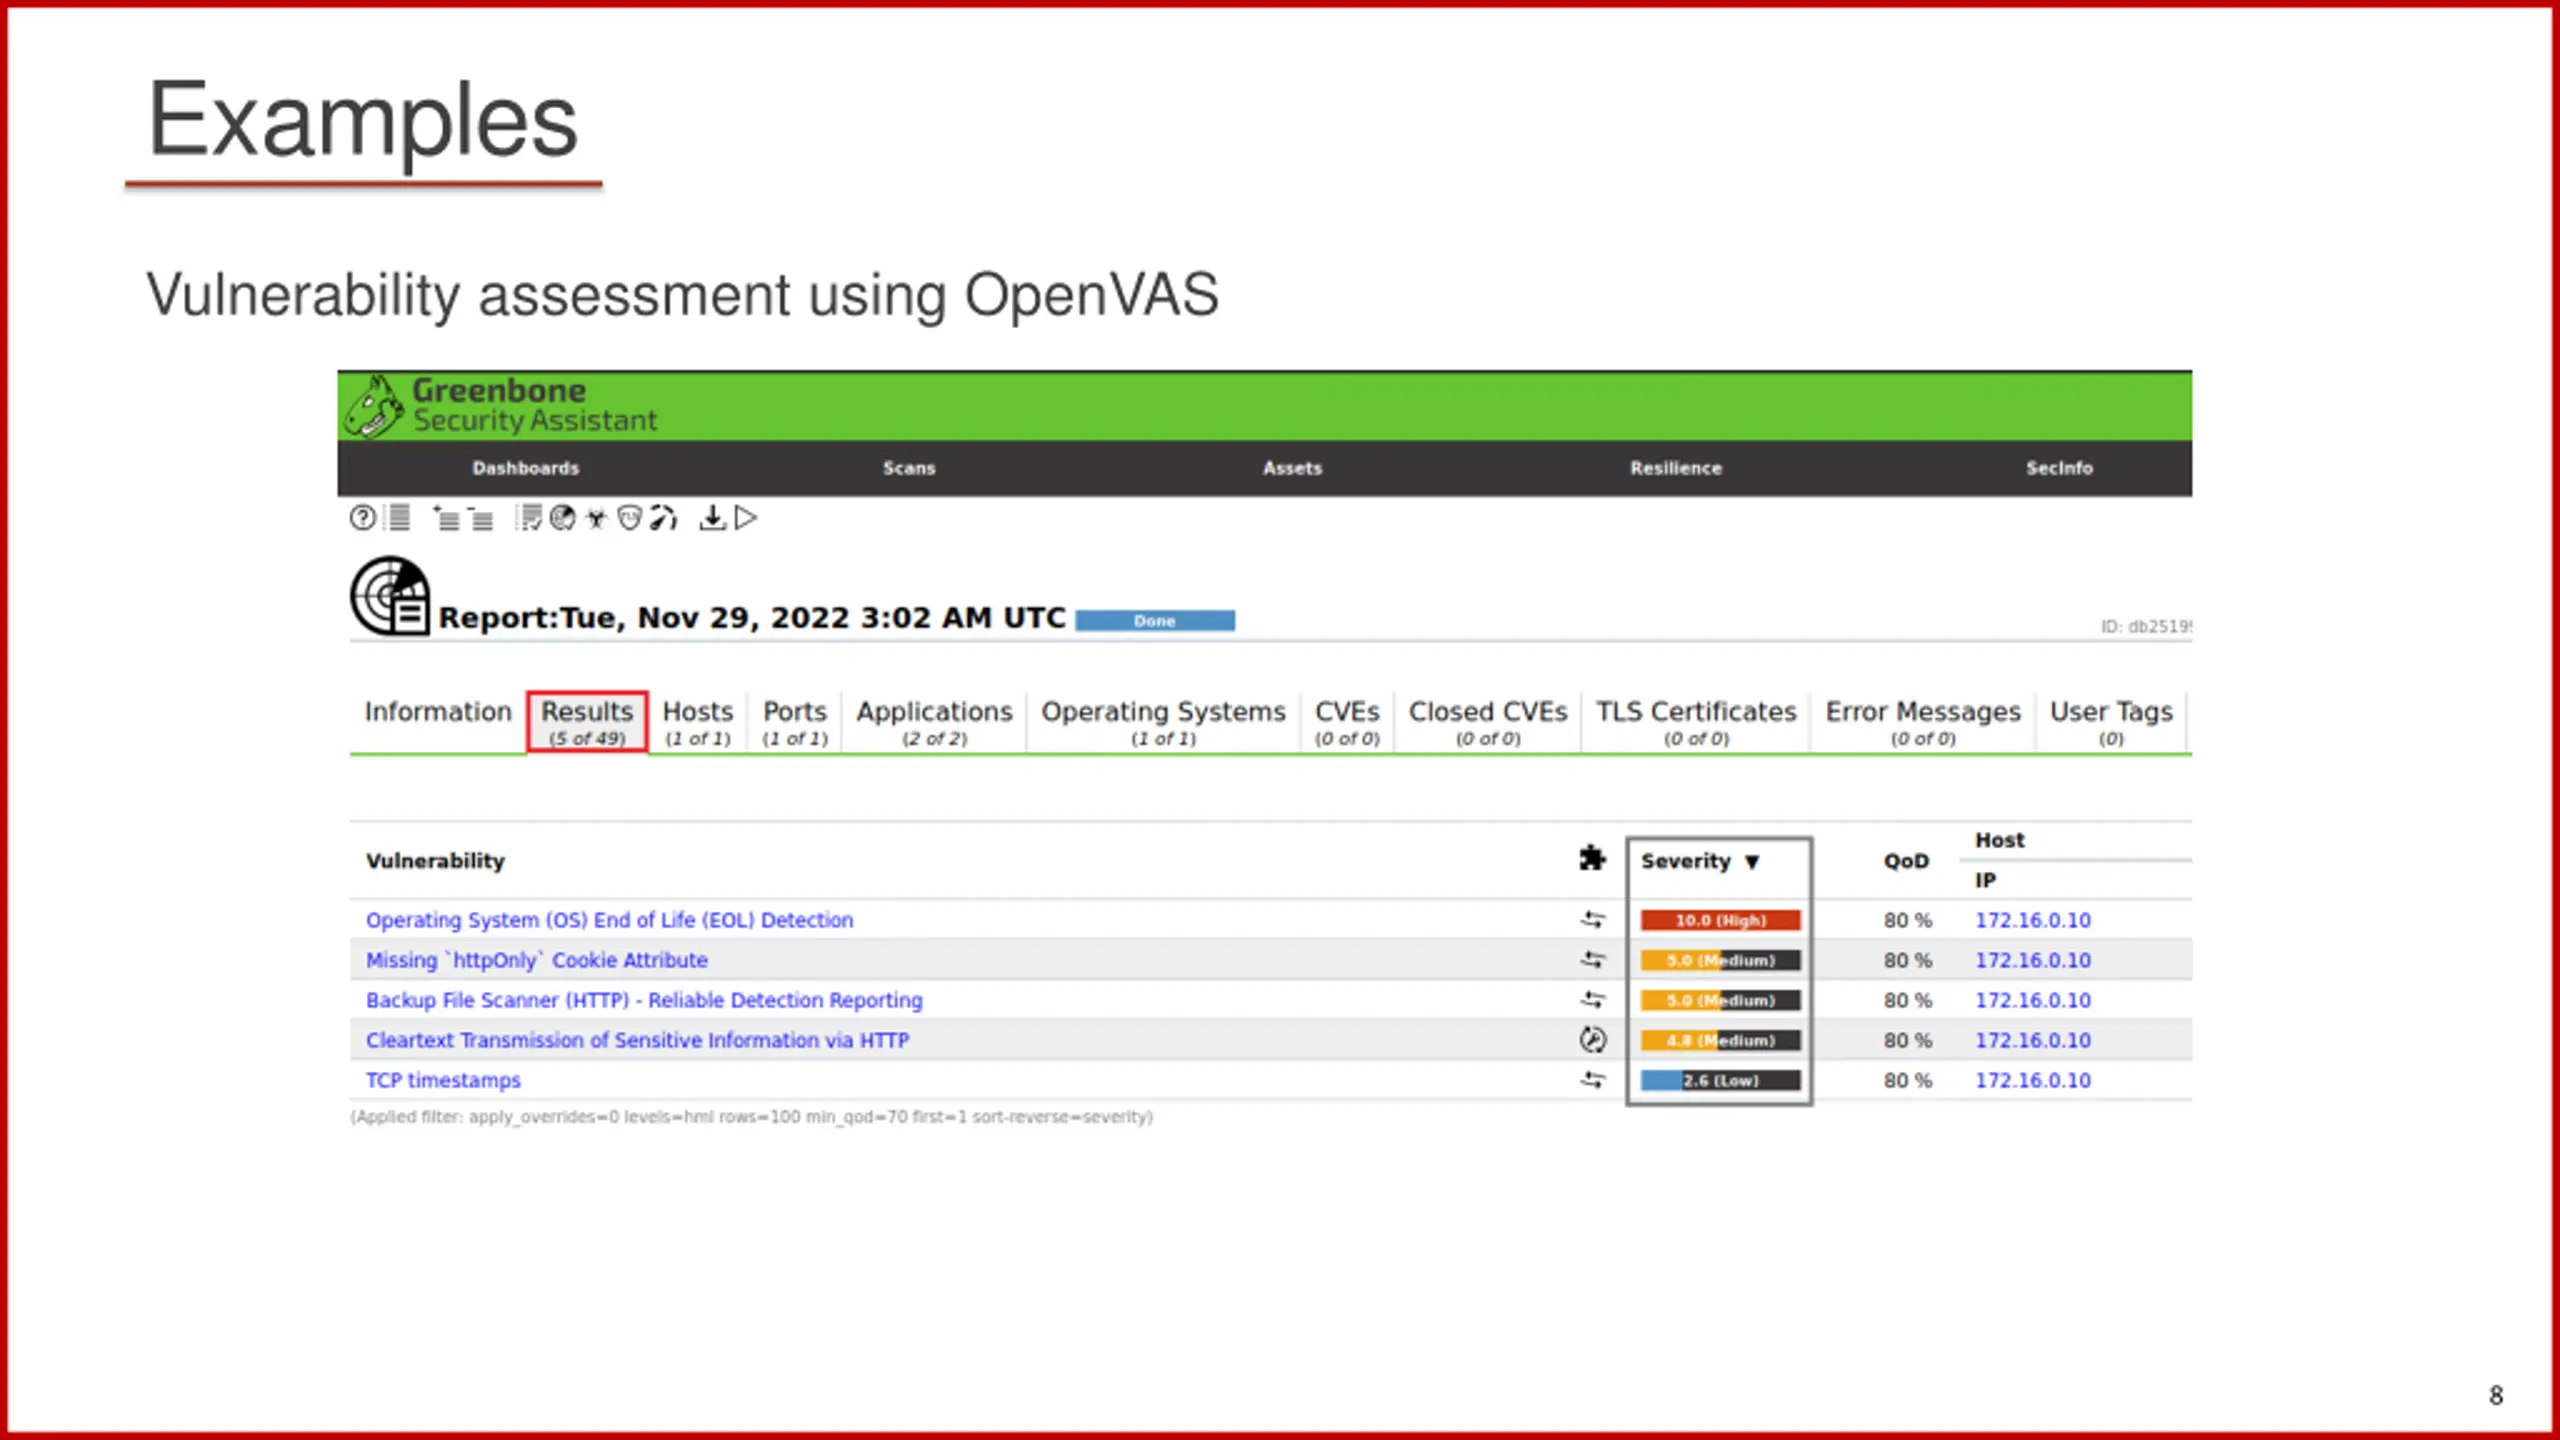2560x1440 pixels.
Task: Switch to the Operating Systems tab
Action: [x=1163, y=722]
